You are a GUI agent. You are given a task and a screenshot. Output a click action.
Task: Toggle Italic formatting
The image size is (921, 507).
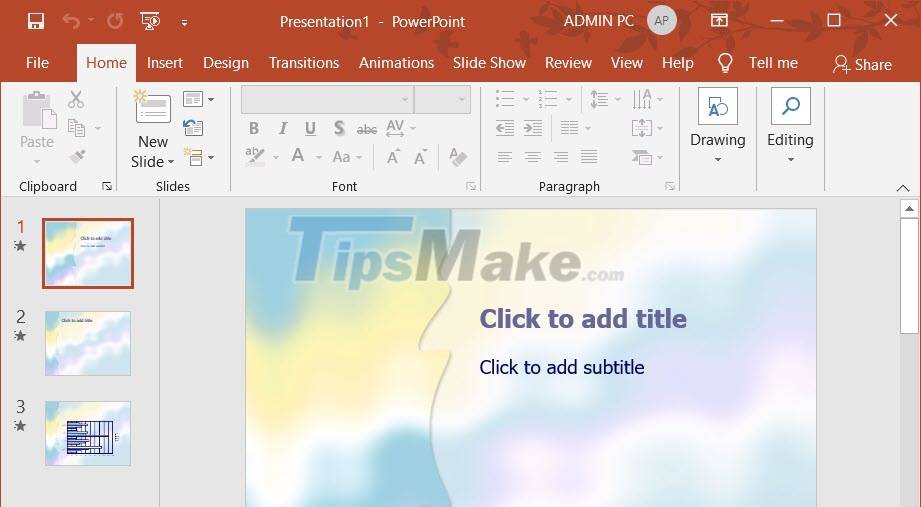[x=283, y=127]
